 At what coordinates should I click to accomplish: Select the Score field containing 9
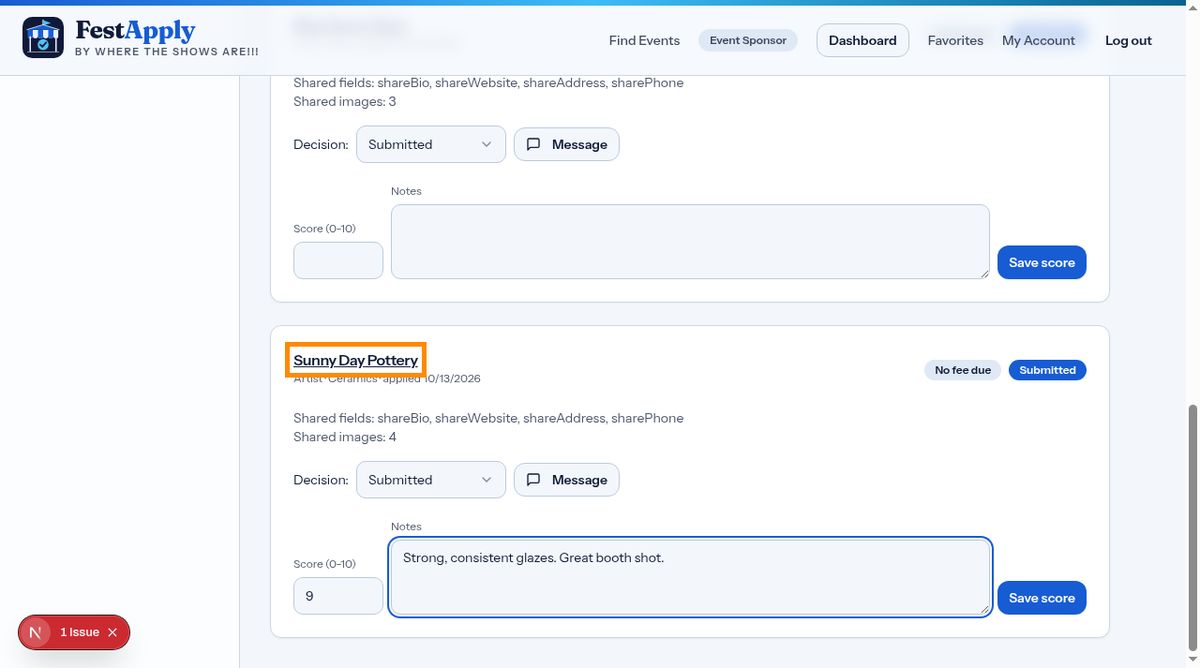pos(338,596)
